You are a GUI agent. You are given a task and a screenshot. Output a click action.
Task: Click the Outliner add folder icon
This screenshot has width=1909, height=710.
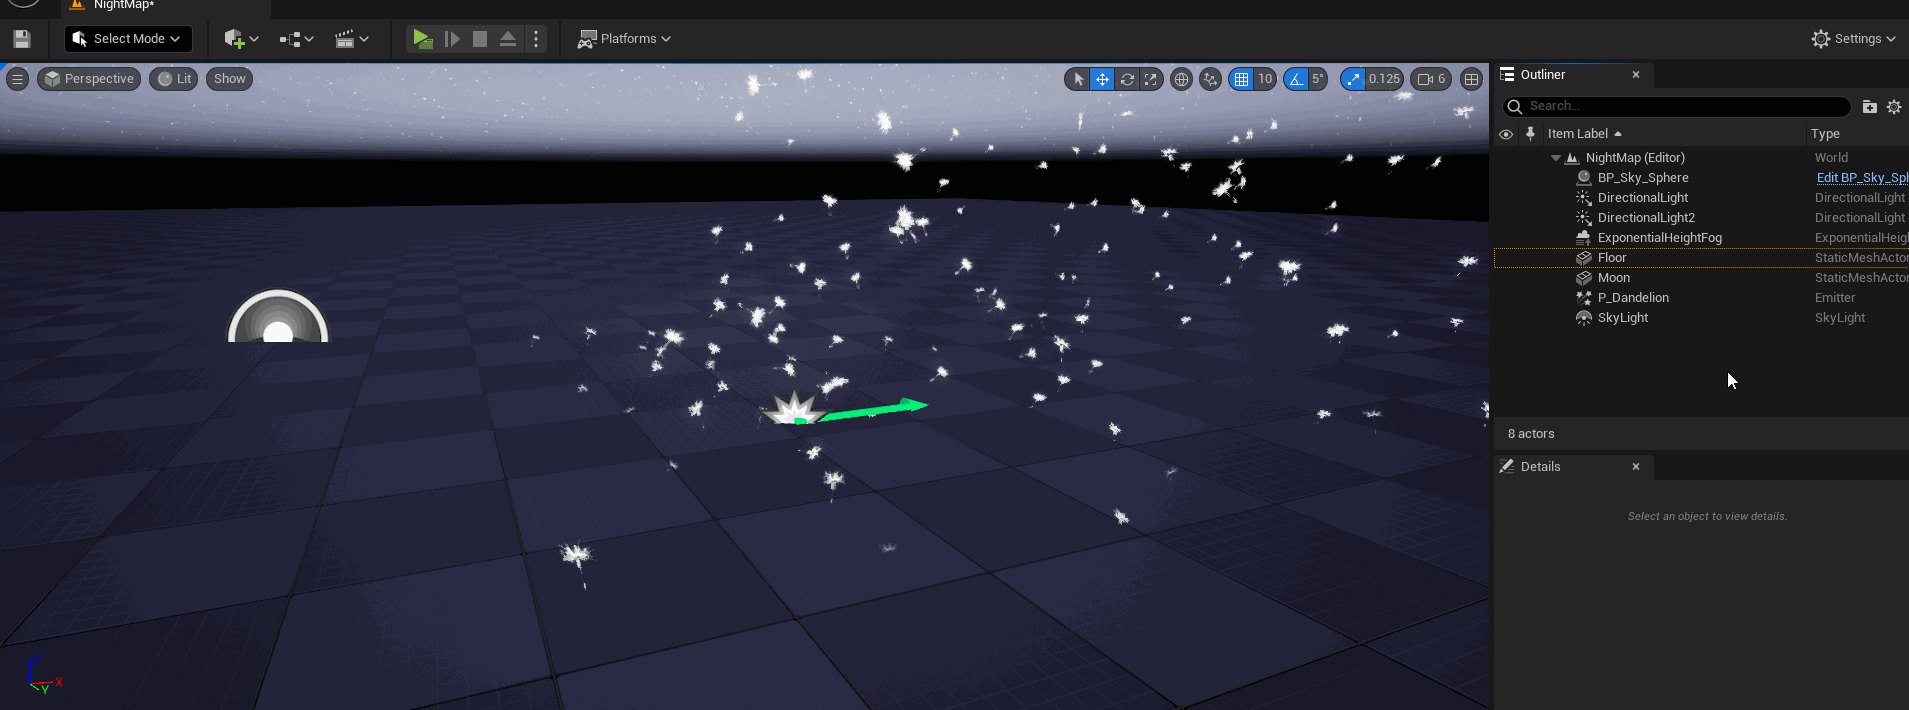point(1869,107)
